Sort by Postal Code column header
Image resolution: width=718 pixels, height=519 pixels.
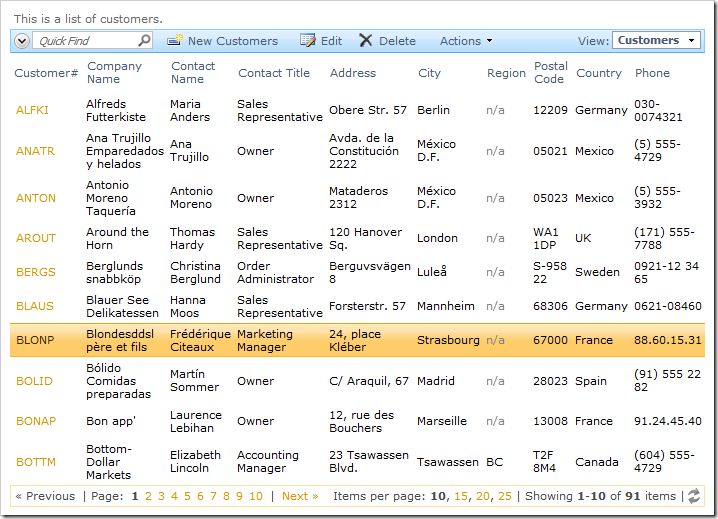click(x=550, y=72)
